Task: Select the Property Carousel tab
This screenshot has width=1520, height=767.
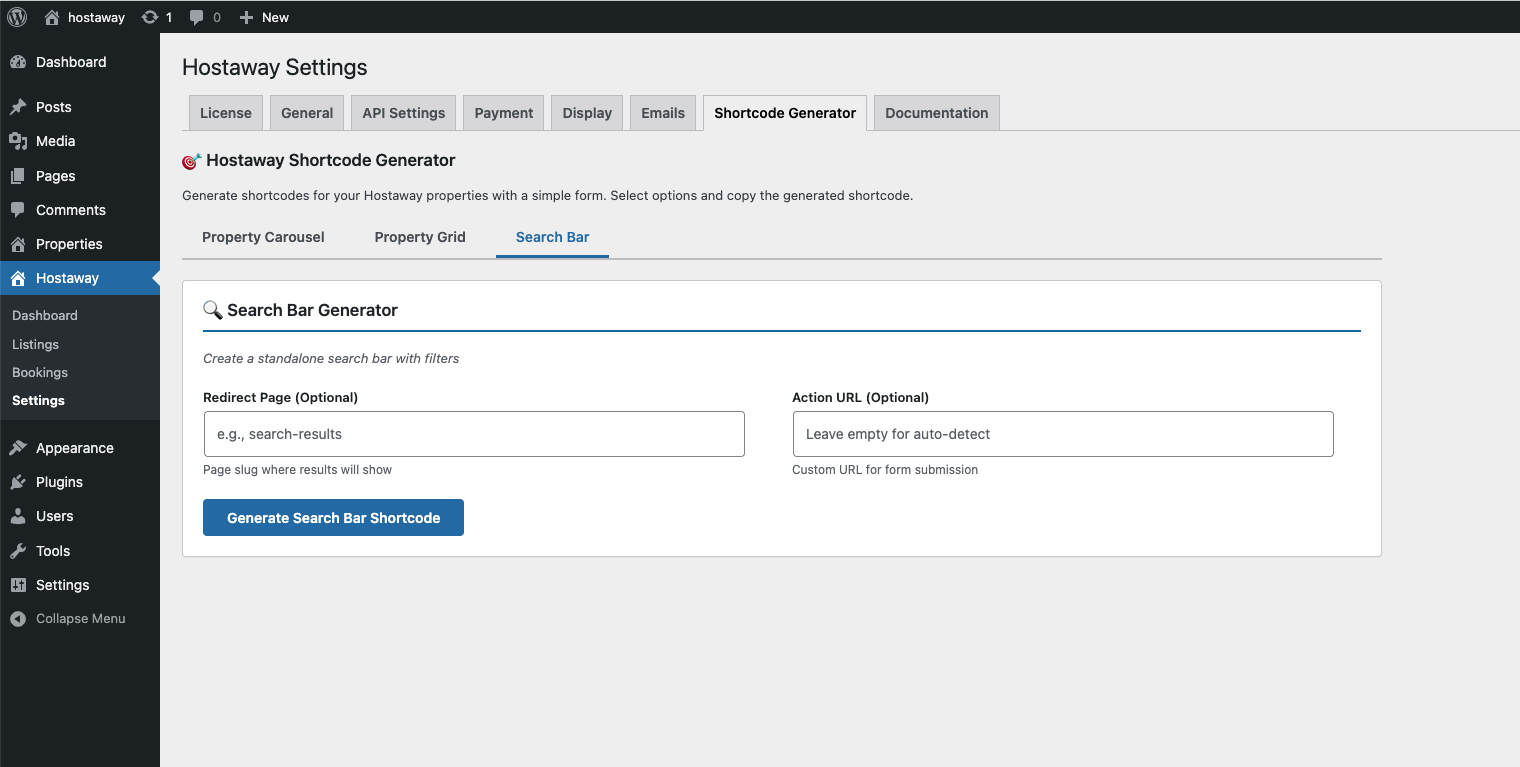Action: click(x=263, y=237)
